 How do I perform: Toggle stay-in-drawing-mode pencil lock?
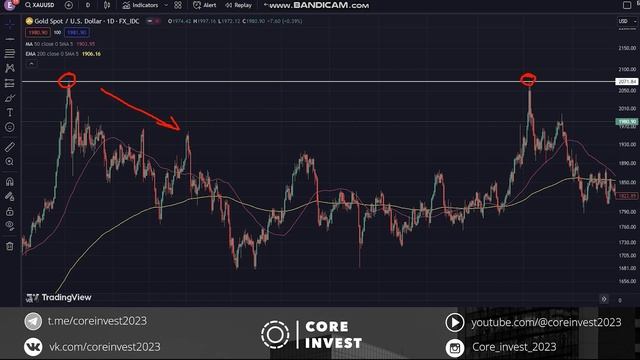pyautogui.click(x=10, y=196)
